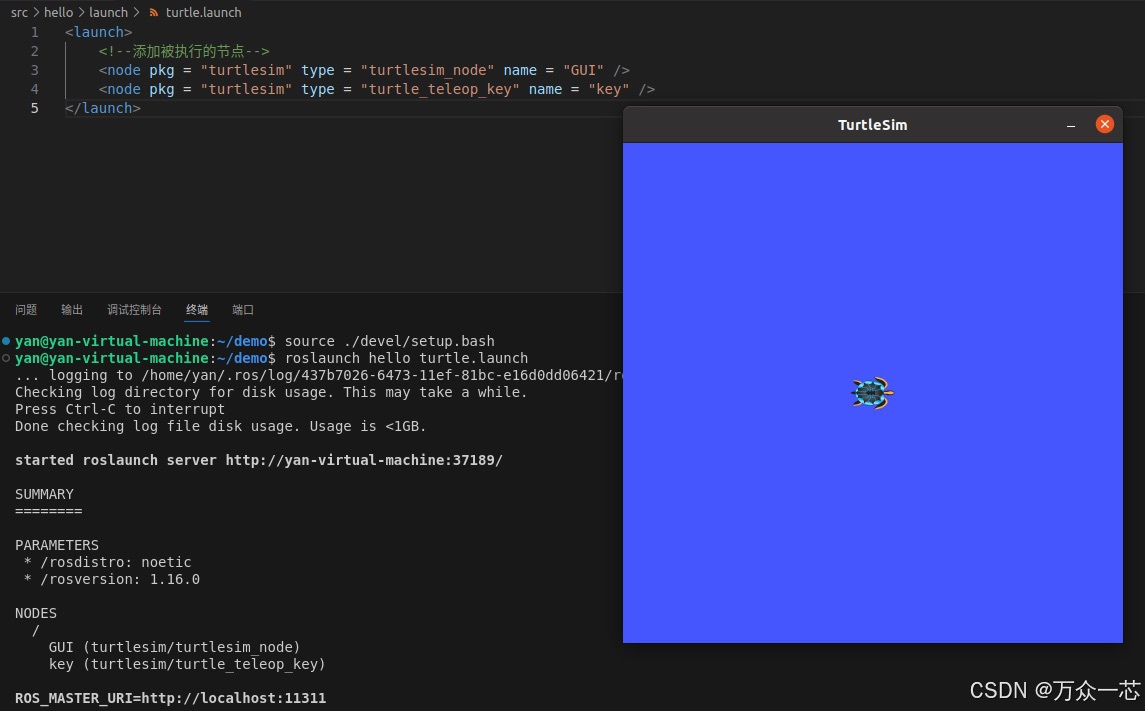Click the turtle sprite in TurtleSim window
1145x711 pixels.
[x=873, y=393]
